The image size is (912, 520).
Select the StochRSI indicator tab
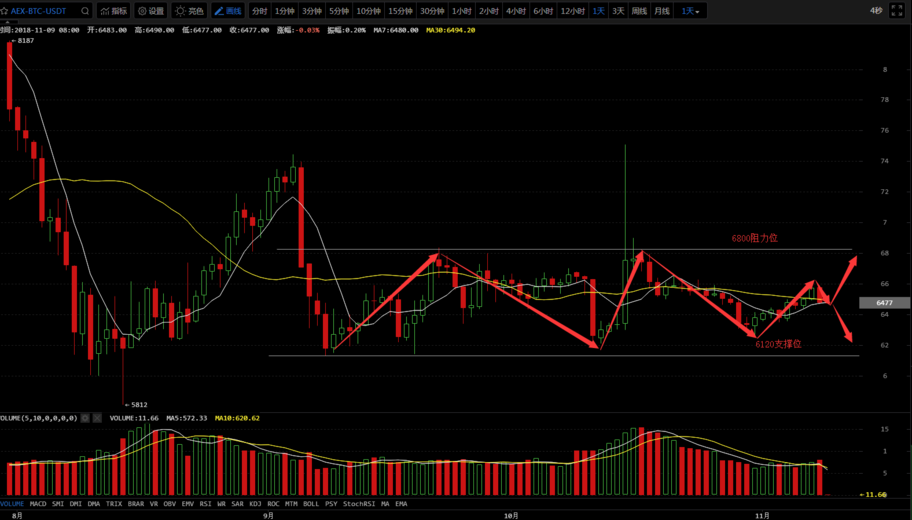(359, 504)
